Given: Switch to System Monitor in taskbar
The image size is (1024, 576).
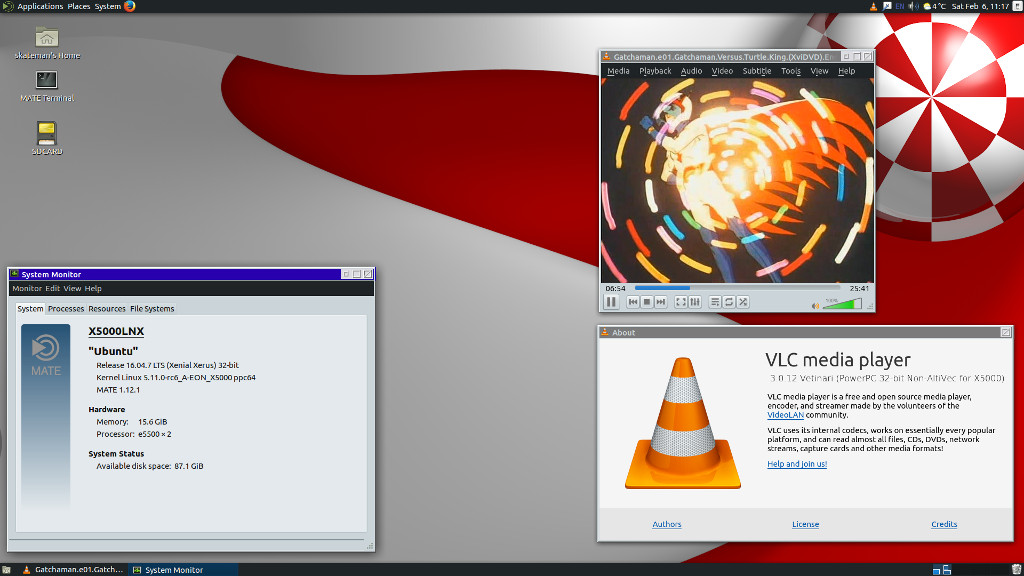Looking at the screenshot, I should 183,569.
